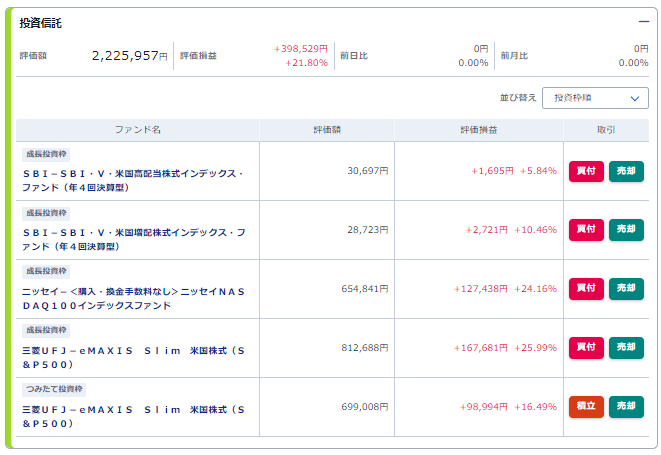The image size is (661, 455).
Task: Open ニッセイNASDAQ100インデックスファンド link
Action: click(x=133, y=299)
